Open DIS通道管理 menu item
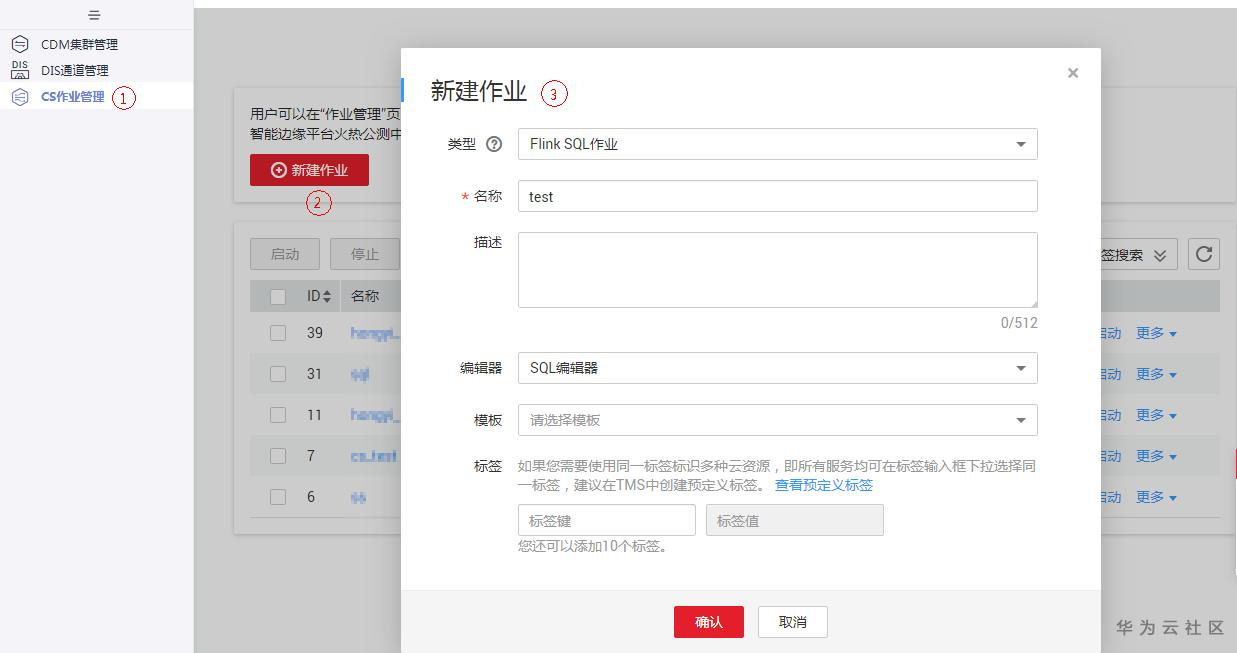Screen dimensions: 1237x653 75,70
